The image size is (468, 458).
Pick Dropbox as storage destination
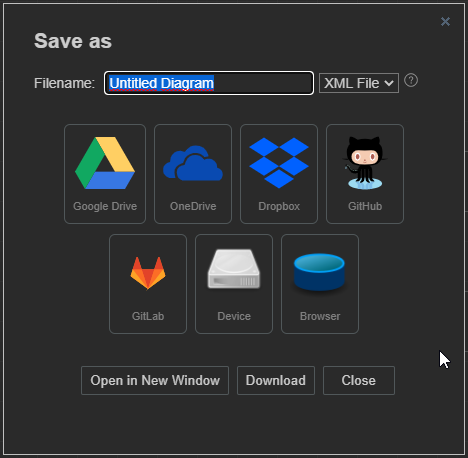279,174
